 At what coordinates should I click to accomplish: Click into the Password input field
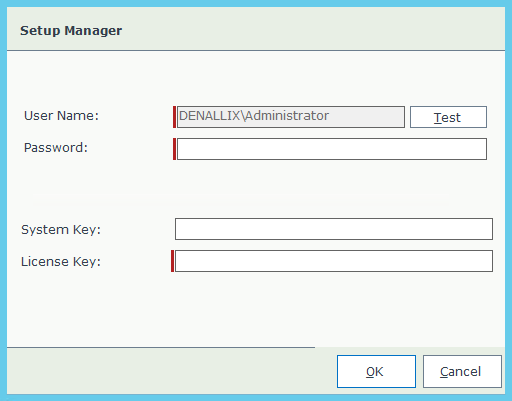[x=332, y=149]
